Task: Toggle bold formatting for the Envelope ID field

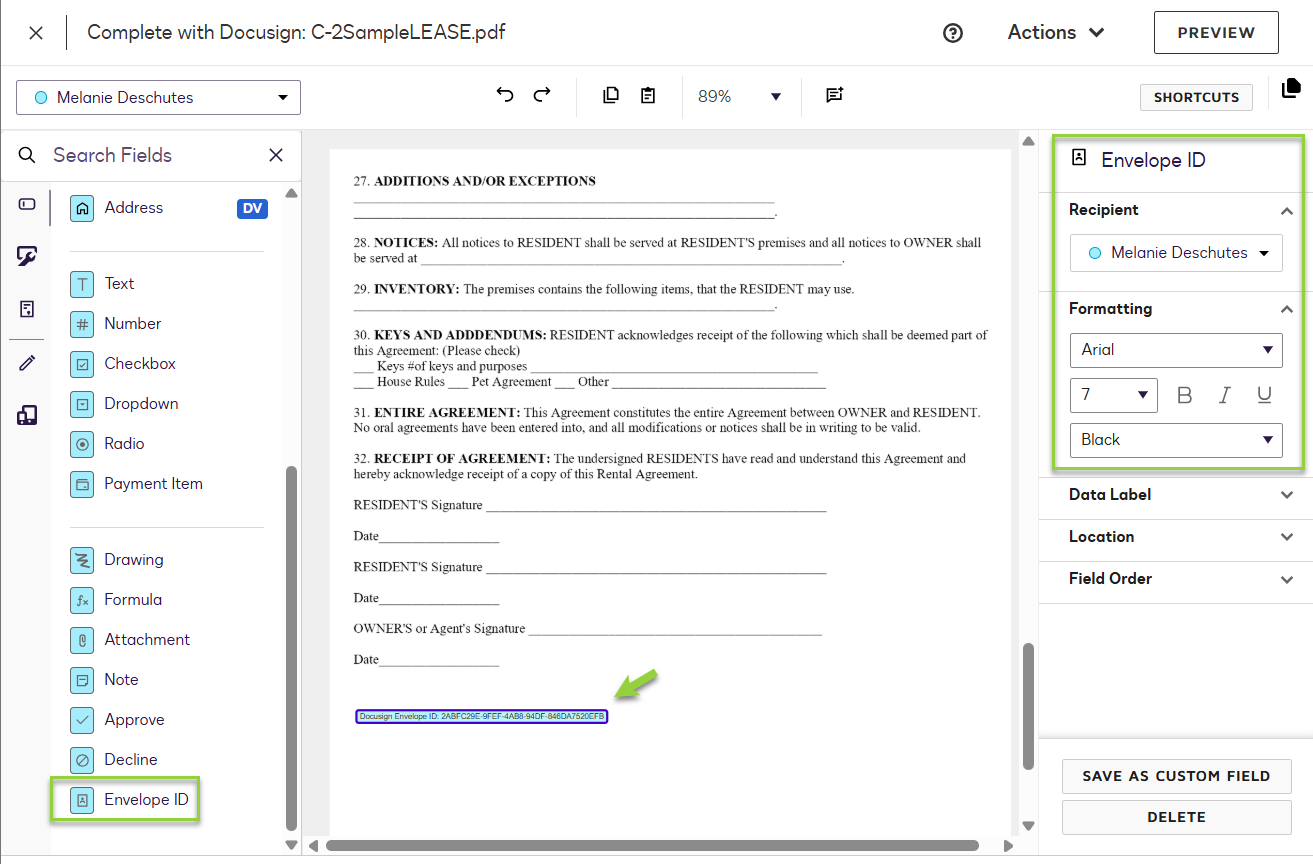Action: click(1184, 395)
